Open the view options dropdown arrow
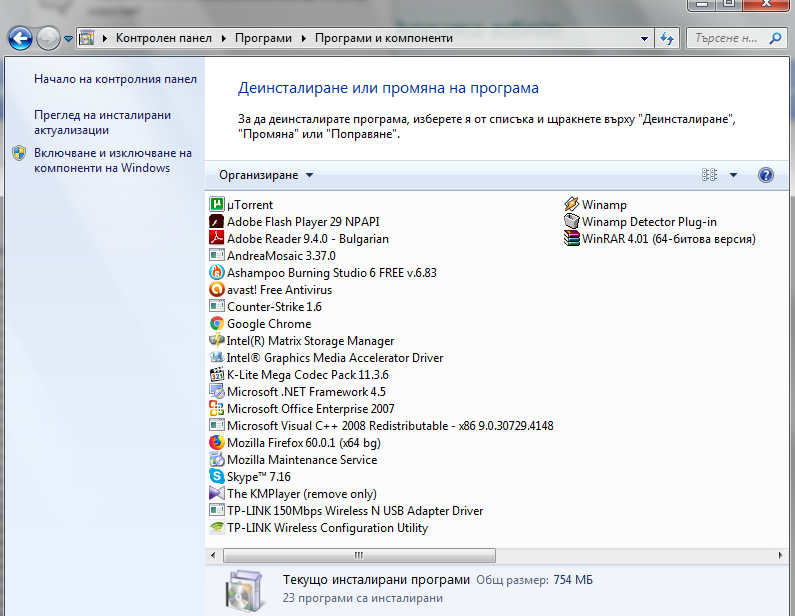The height and width of the screenshot is (616, 795). pyautogui.click(x=733, y=175)
